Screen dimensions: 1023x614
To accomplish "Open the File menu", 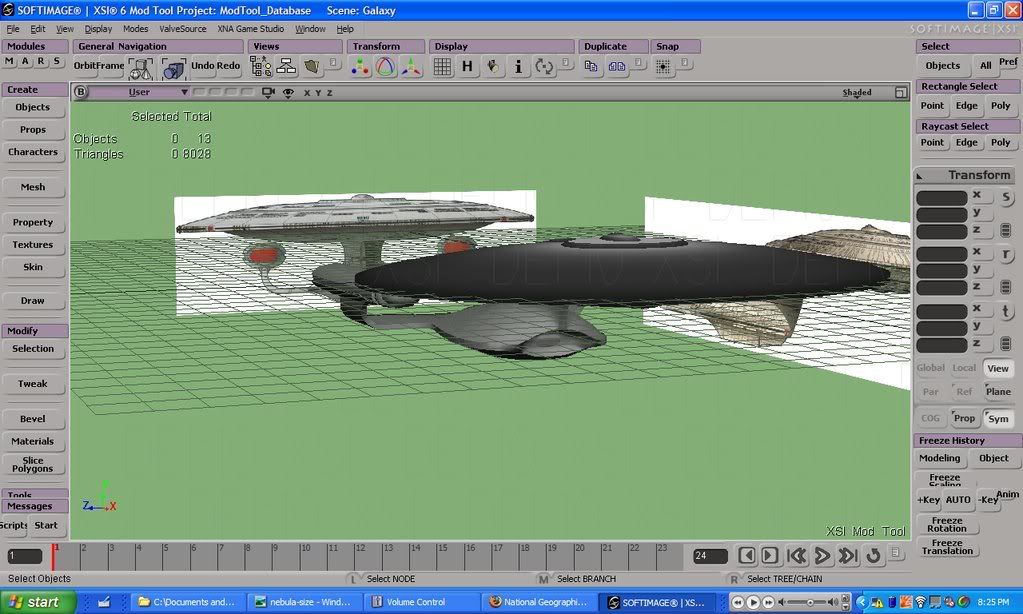I will tap(13, 29).
